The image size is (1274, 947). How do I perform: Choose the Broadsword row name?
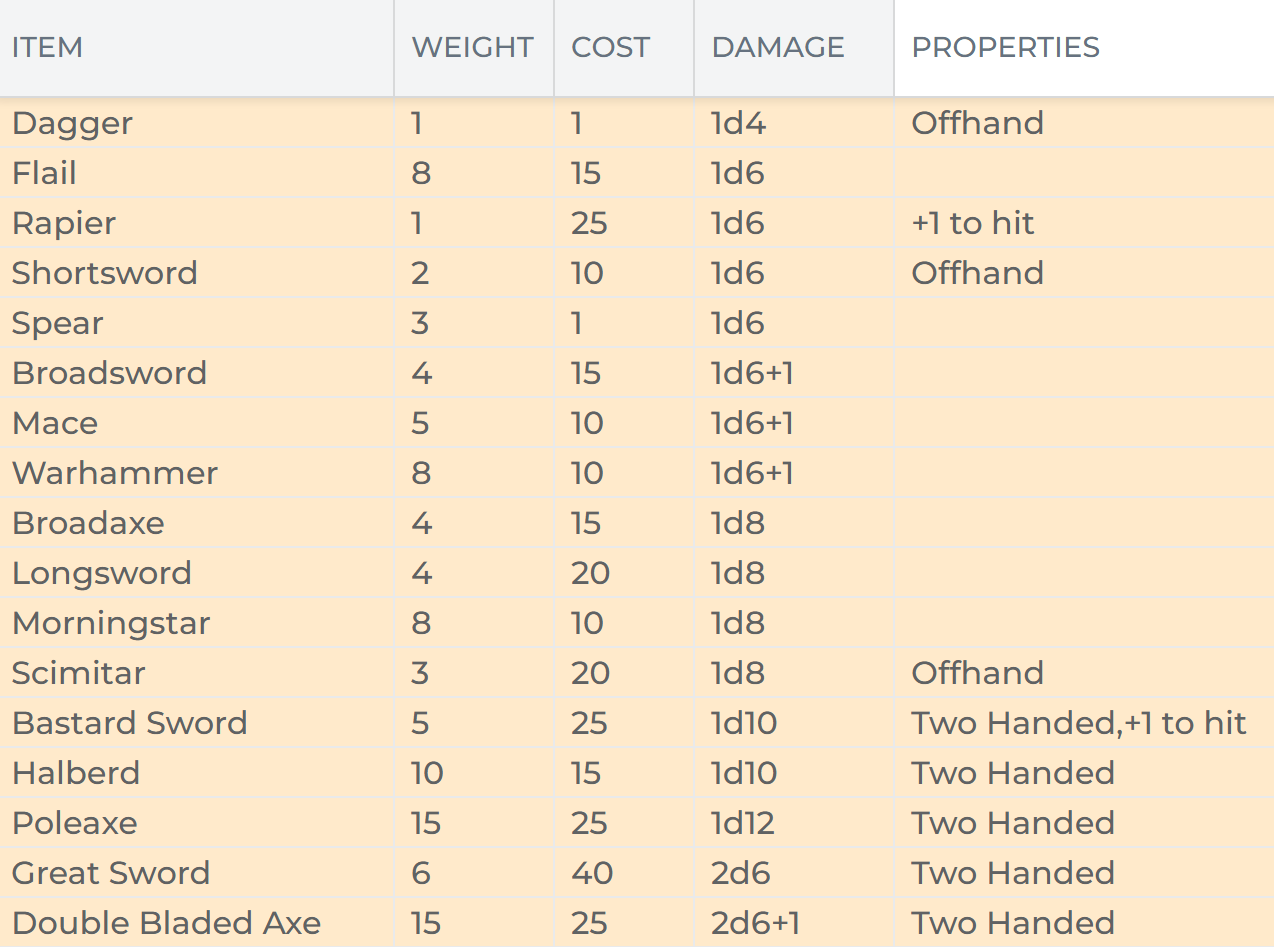[109, 373]
